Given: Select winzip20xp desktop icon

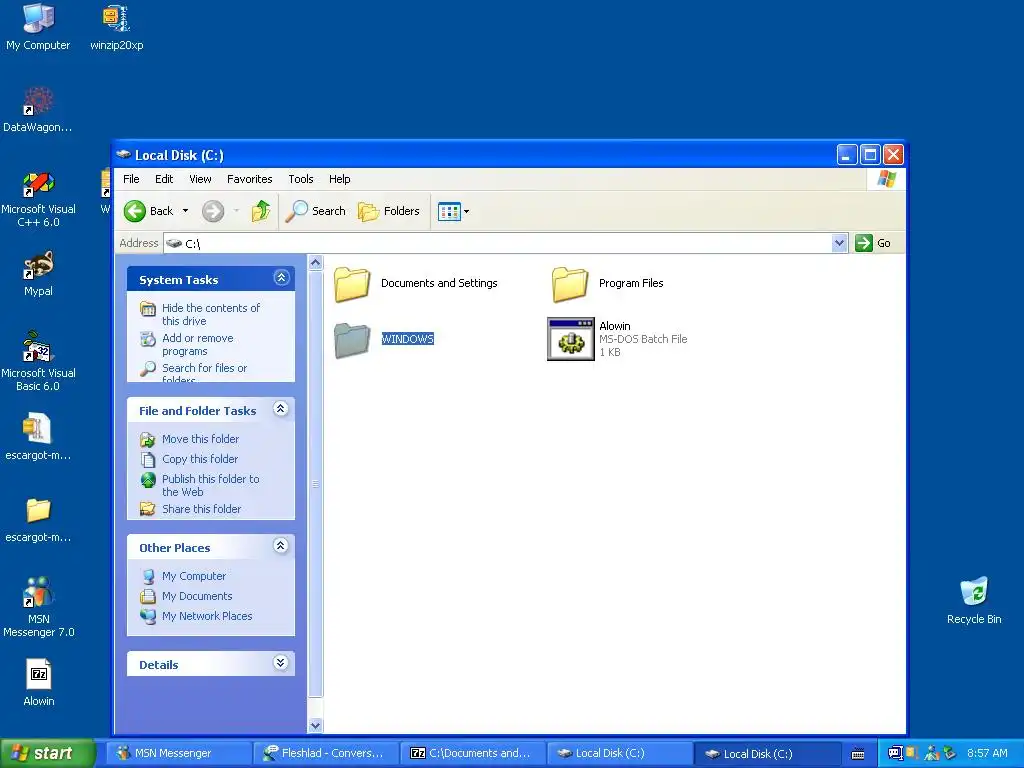Looking at the screenshot, I should pyautogui.click(x=116, y=27).
